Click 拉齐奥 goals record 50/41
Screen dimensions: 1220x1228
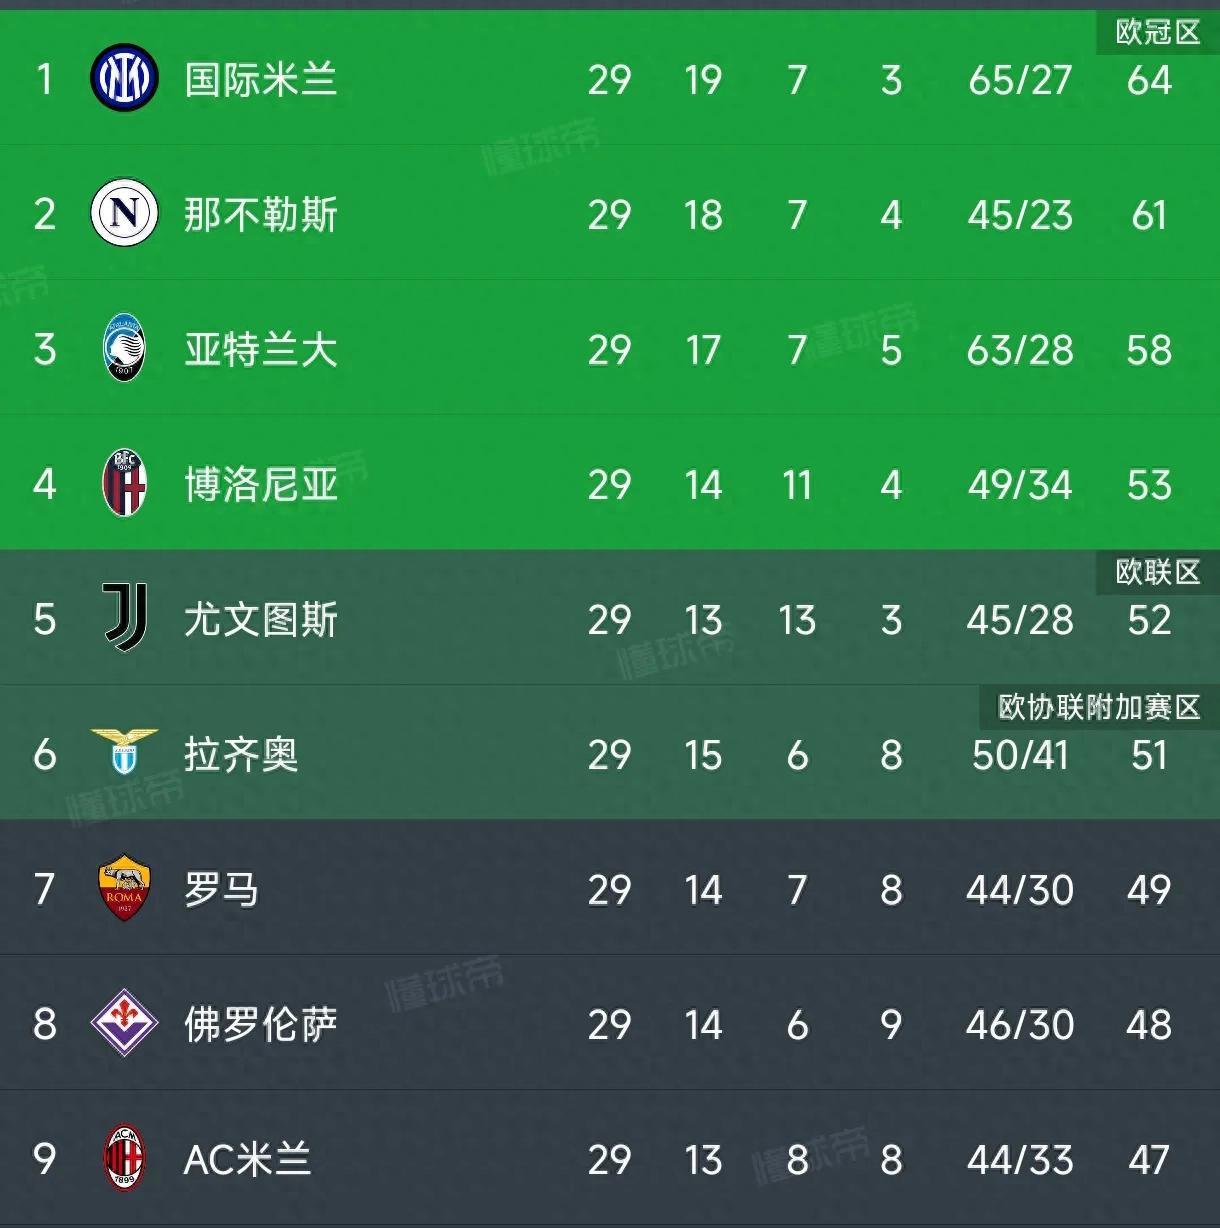point(1020,755)
